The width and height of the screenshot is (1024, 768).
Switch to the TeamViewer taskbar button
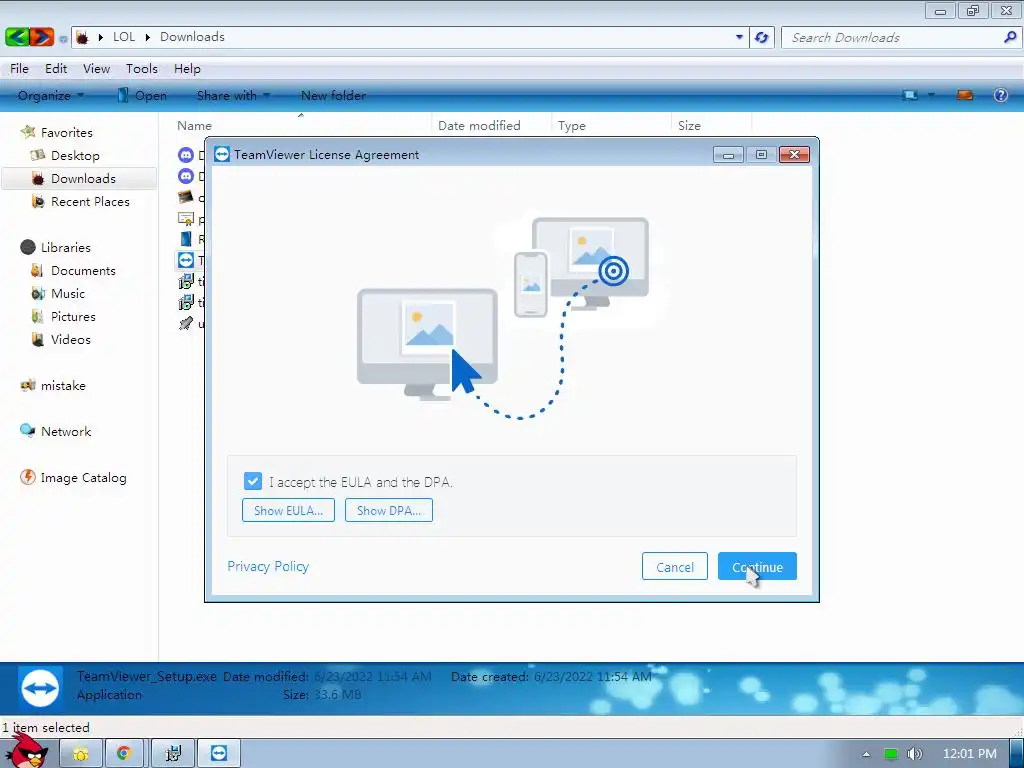(x=219, y=754)
